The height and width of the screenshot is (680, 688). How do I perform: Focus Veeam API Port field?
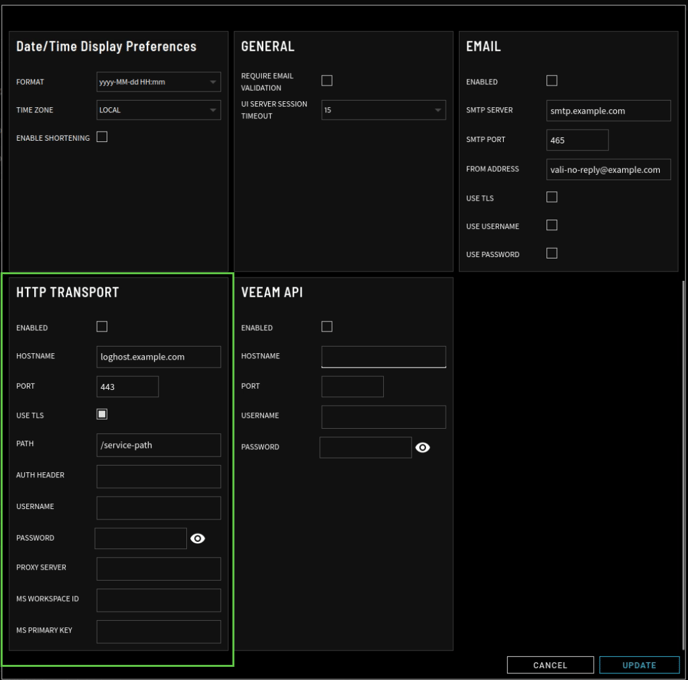click(352, 387)
